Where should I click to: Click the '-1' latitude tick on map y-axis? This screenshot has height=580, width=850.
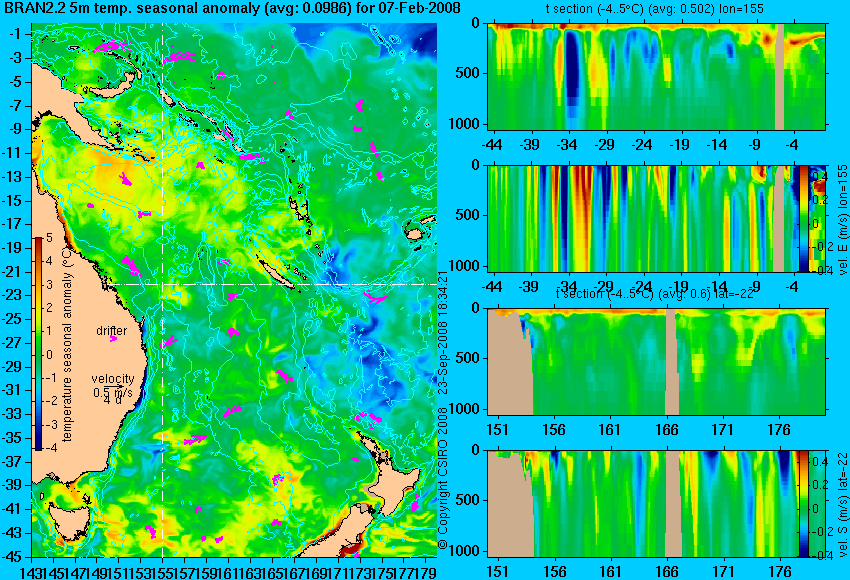[14, 34]
